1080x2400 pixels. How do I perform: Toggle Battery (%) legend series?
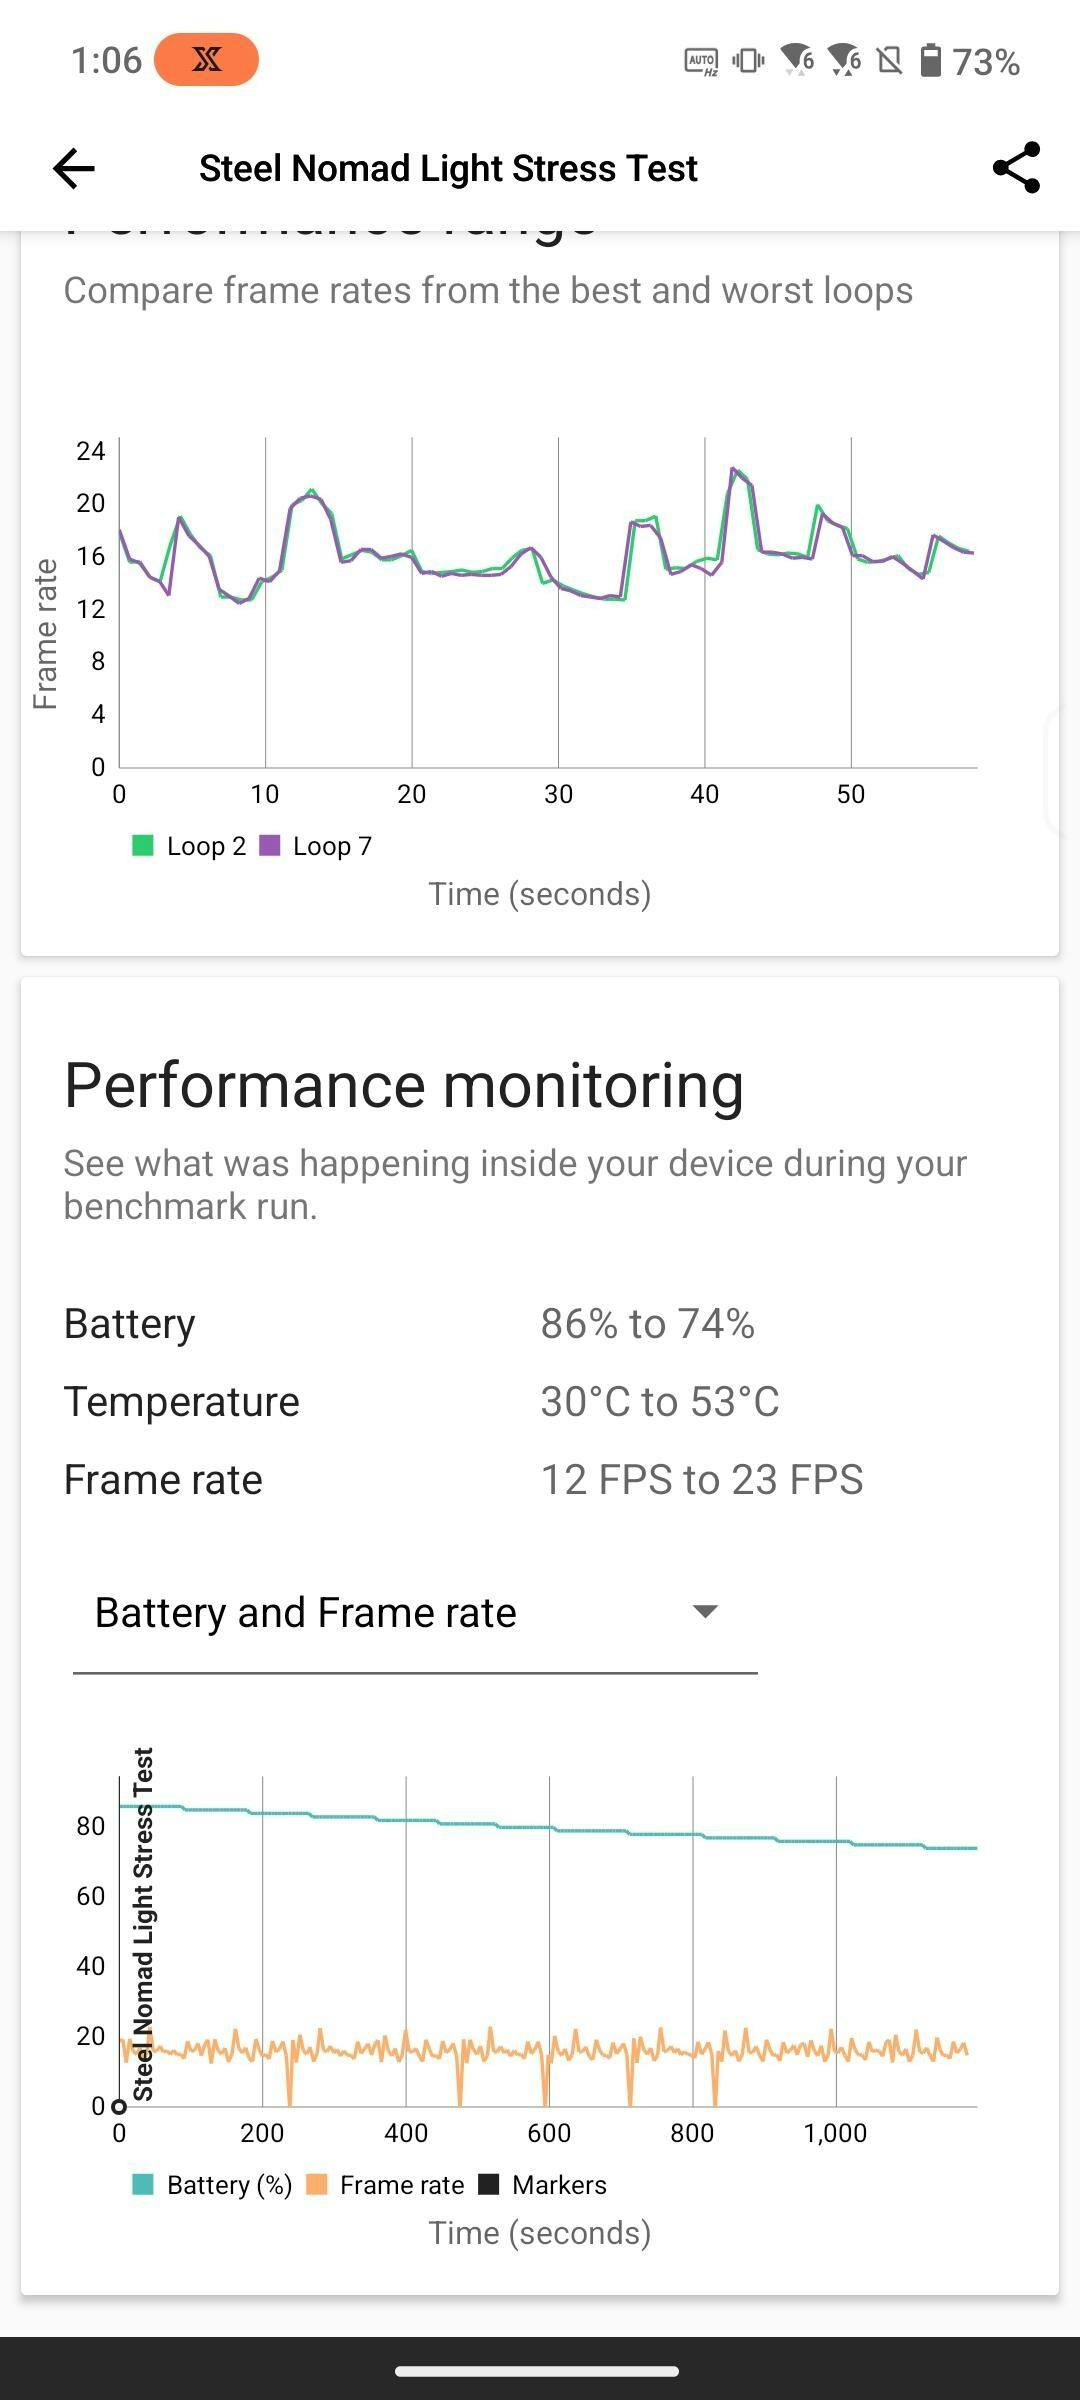coord(212,2185)
